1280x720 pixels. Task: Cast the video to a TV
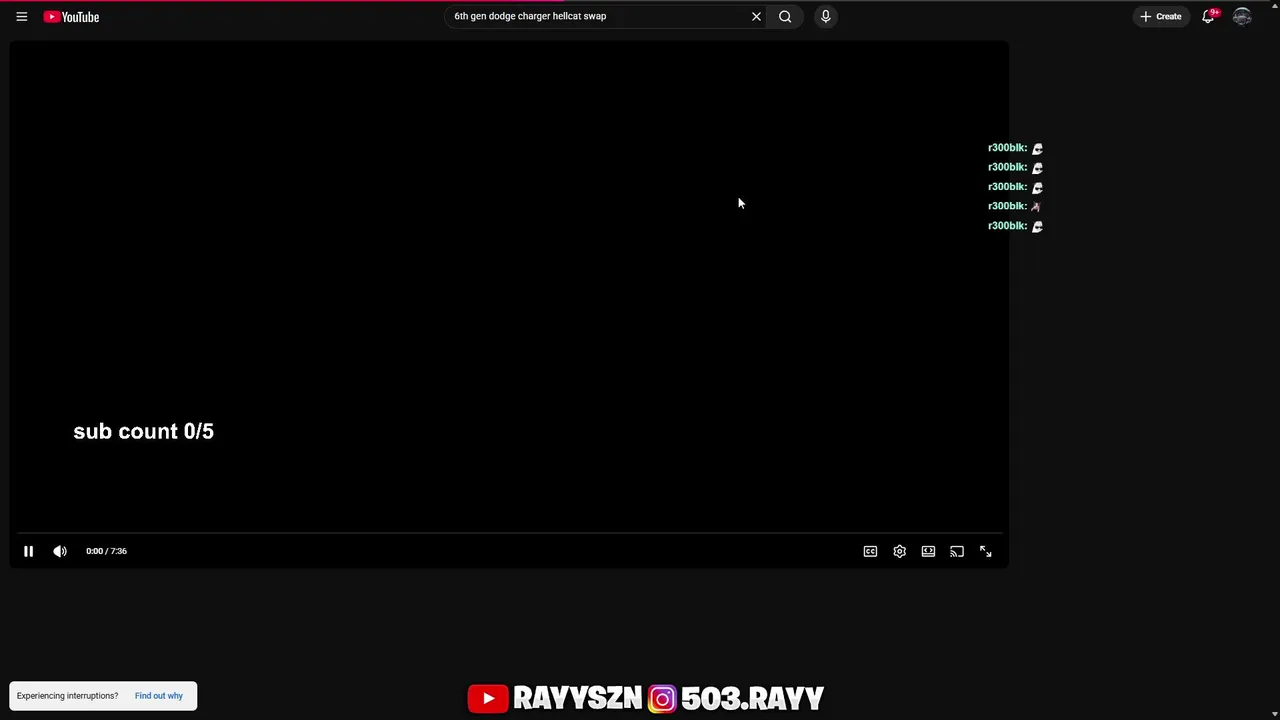pyautogui.click(x=957, y=551)
